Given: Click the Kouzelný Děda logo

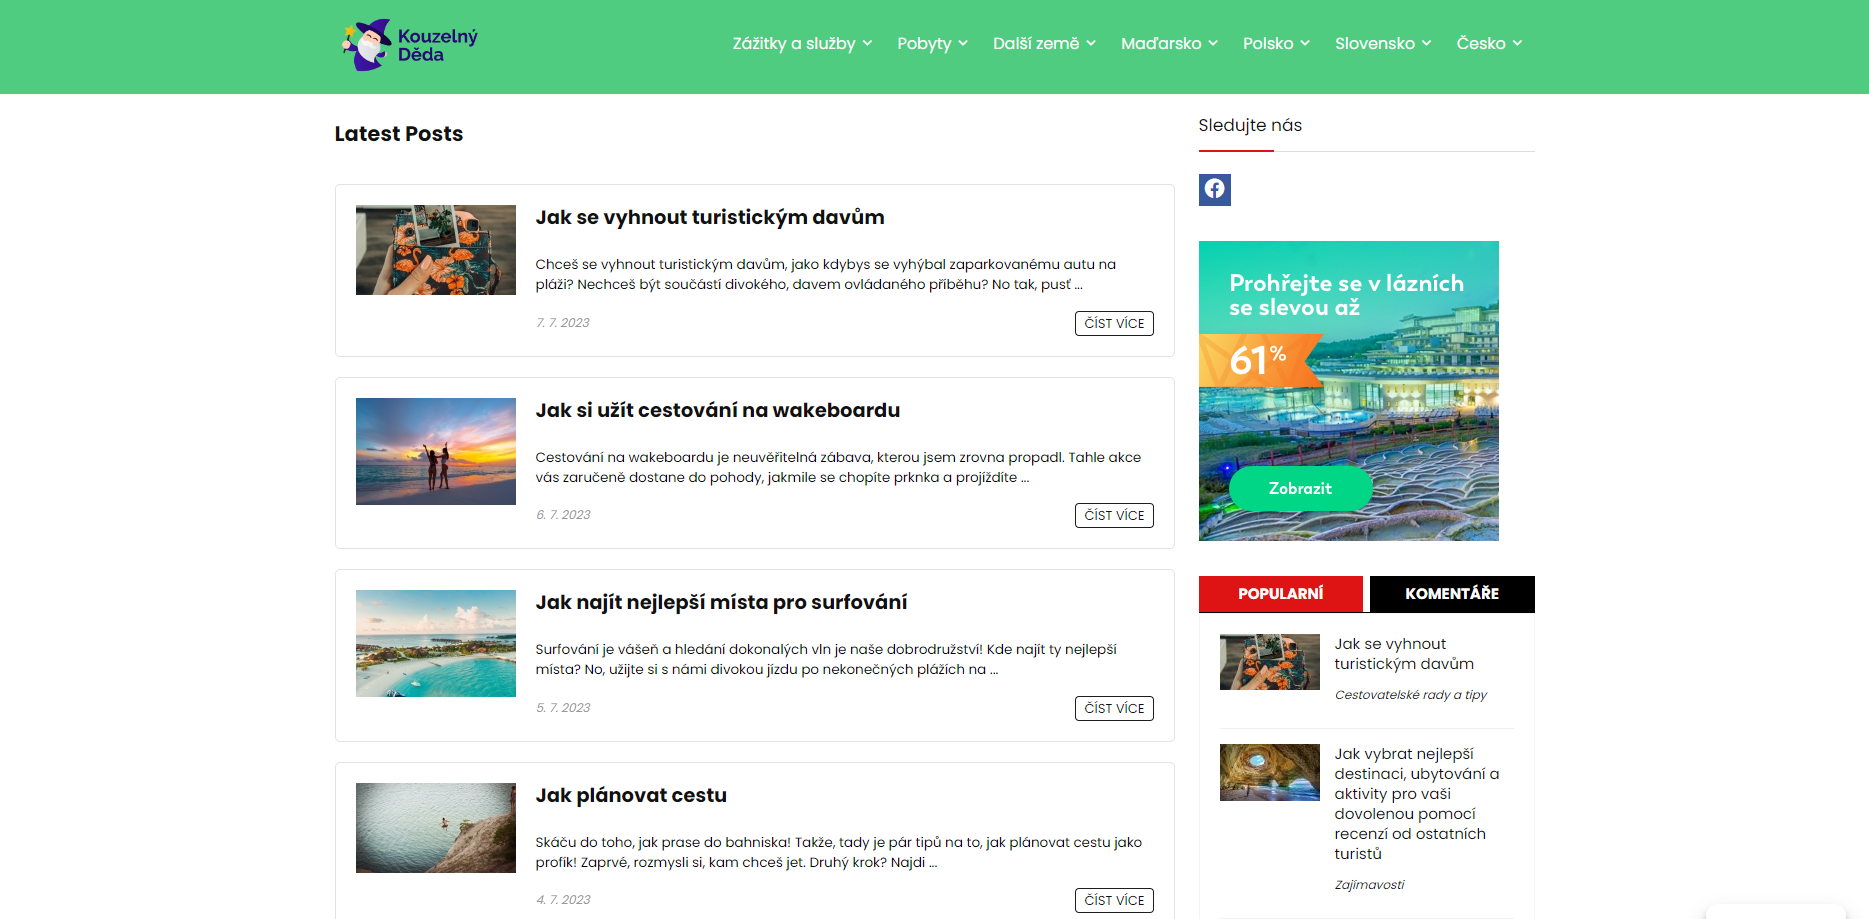Looking at the screenshot, I should click(x=410, y=45).
